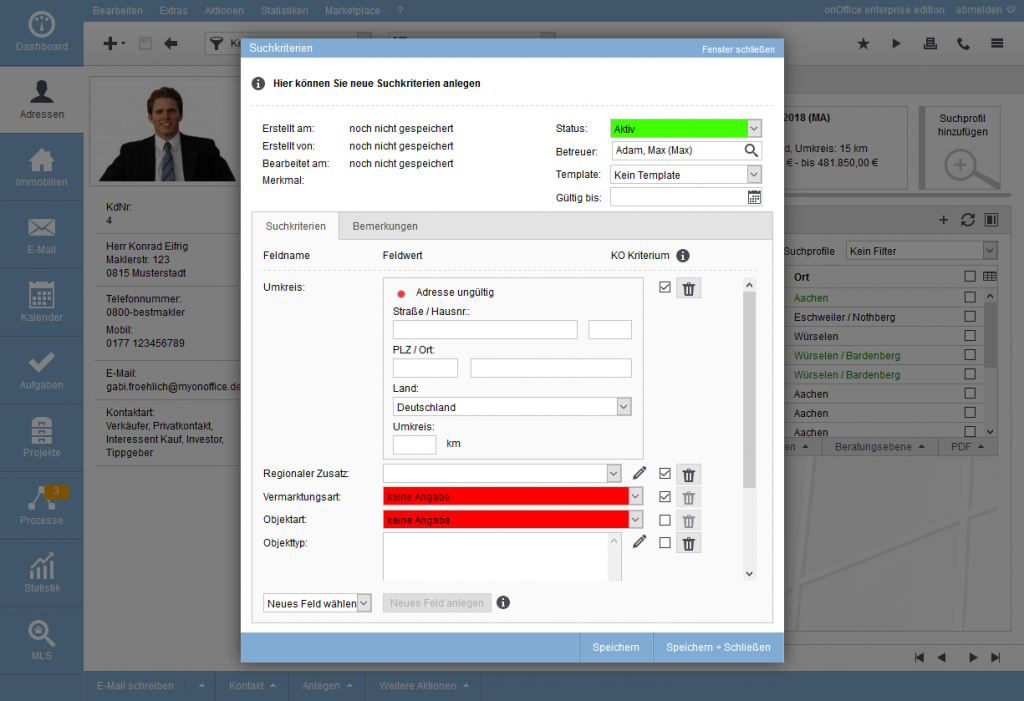
Task: Switch to the Bemerkungen tab
Action: click(x=385, y=226)
